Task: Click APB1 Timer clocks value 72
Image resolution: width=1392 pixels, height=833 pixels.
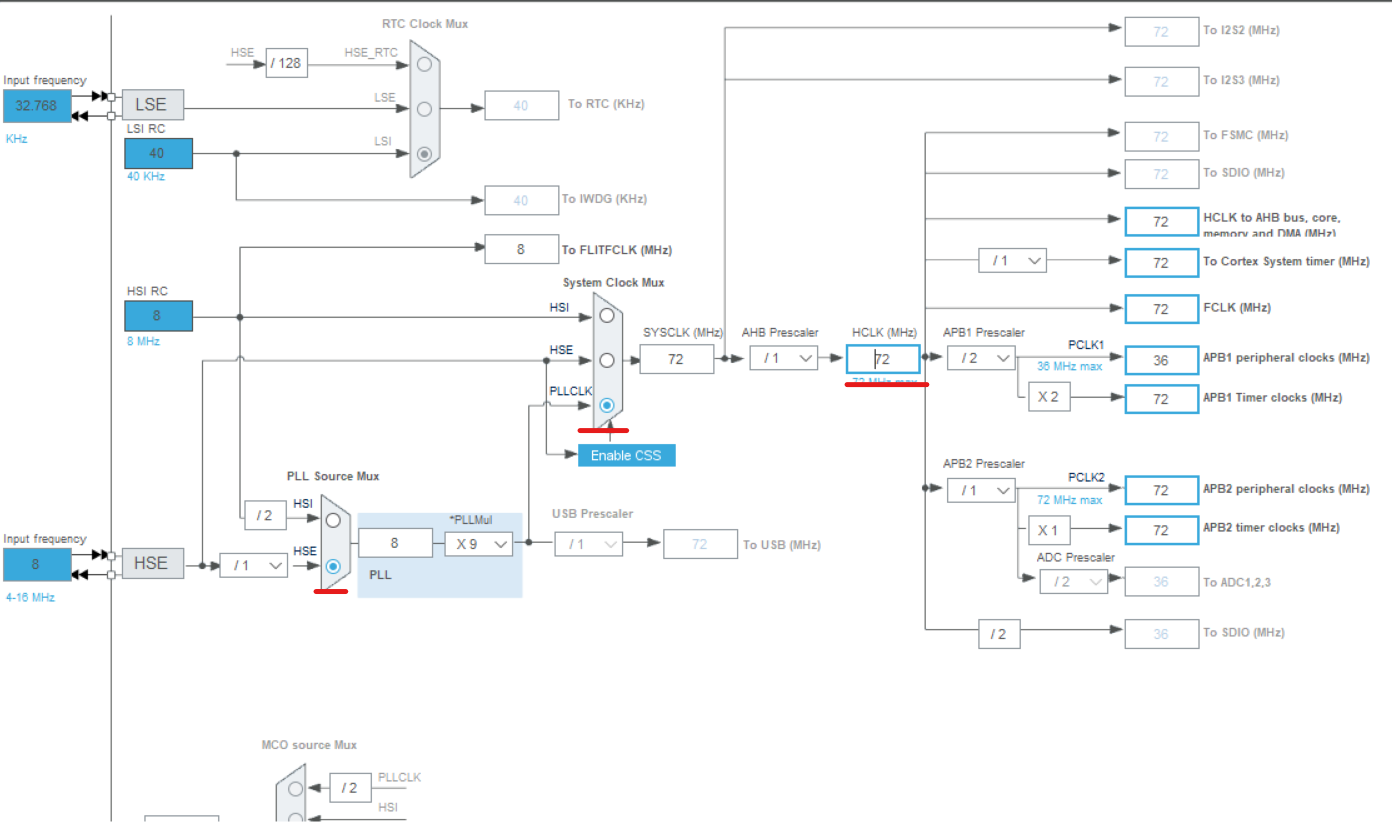Action: [1162, 399]
